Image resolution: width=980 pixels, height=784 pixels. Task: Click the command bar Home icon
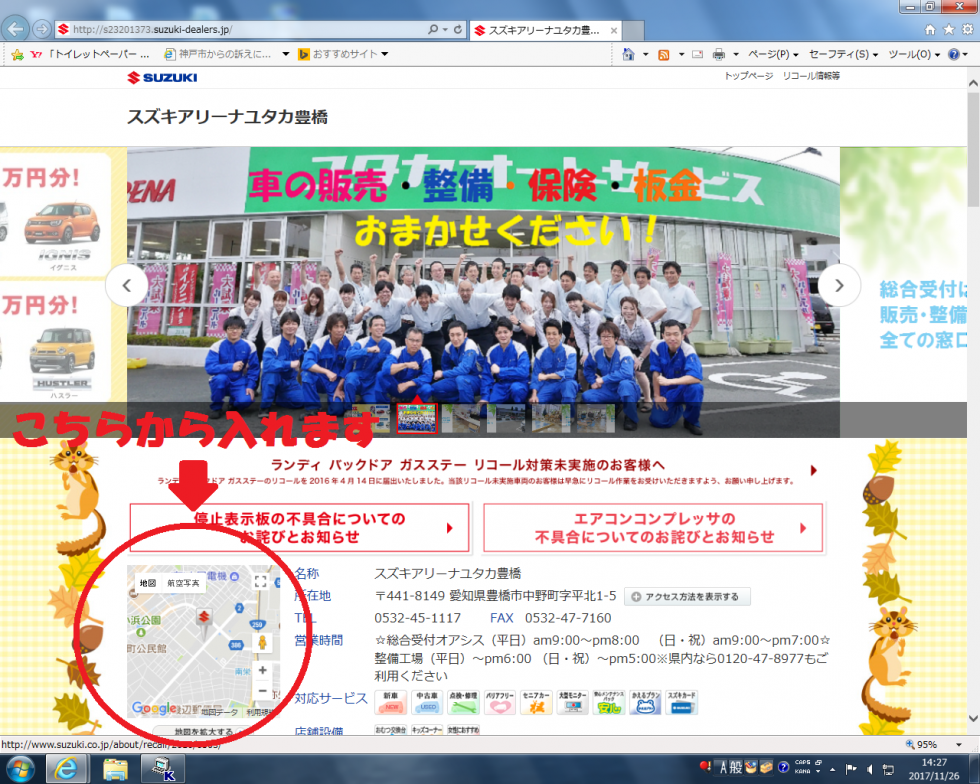[x=628, y=54]
